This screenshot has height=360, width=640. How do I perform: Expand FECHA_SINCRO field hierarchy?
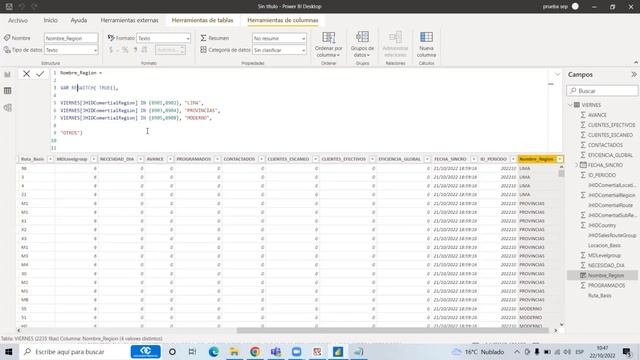(576, 165)
